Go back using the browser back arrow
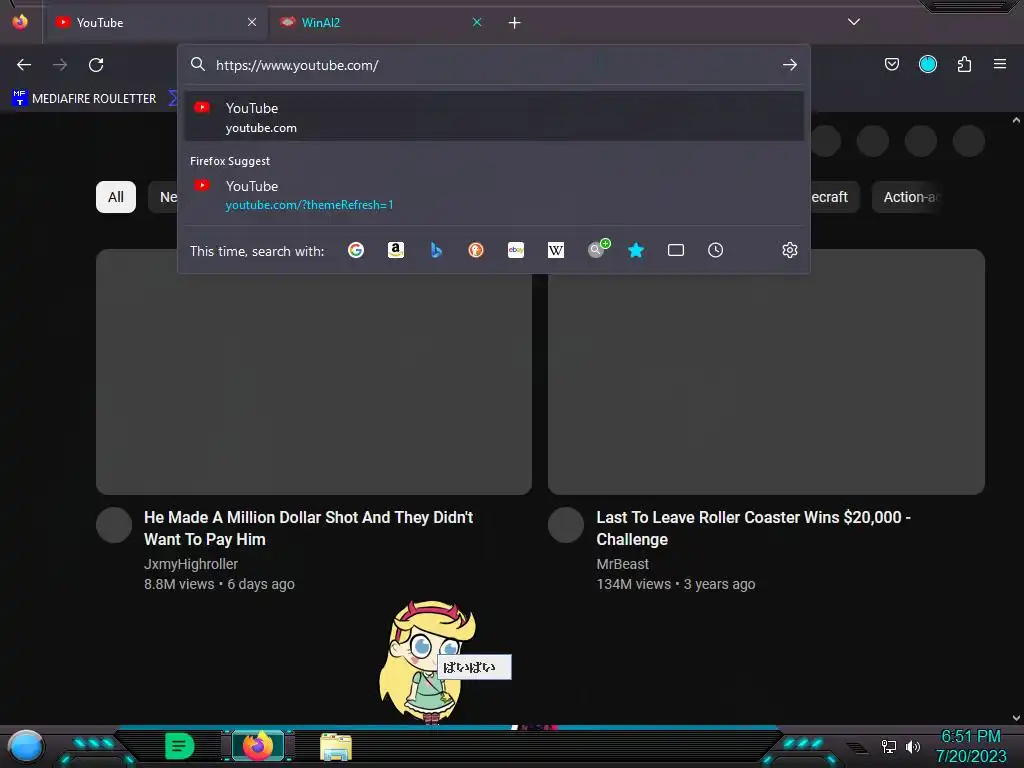The image size is (1024, 768). coord(24,65)
